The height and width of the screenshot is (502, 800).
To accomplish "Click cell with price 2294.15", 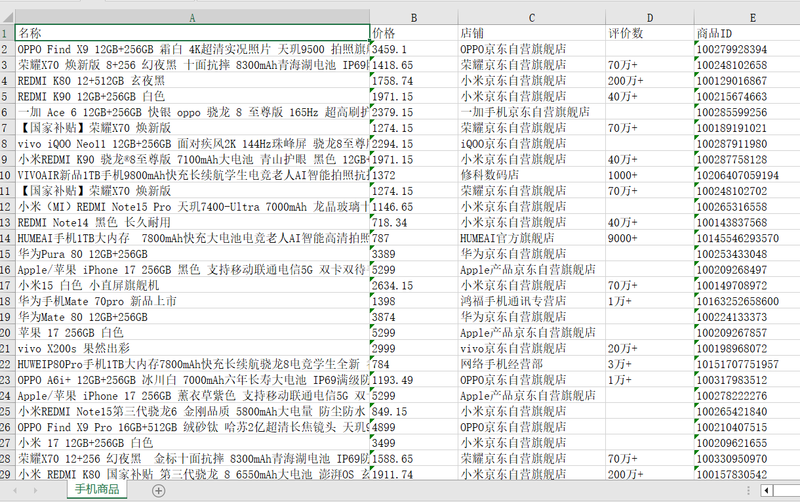I will [x=414, y=143].
